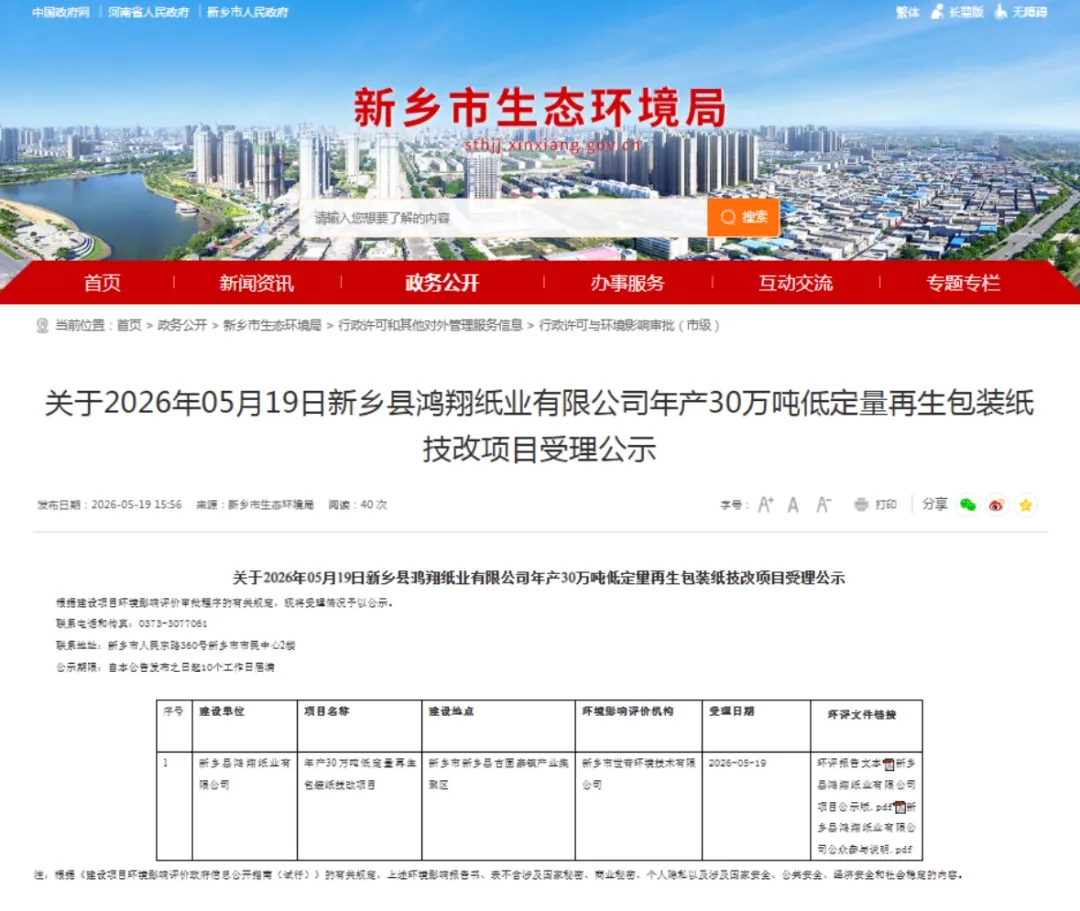Open the 公众参与说明.pdf file link
Viewport: 1080px width, 911px height.
click(866, 828)
